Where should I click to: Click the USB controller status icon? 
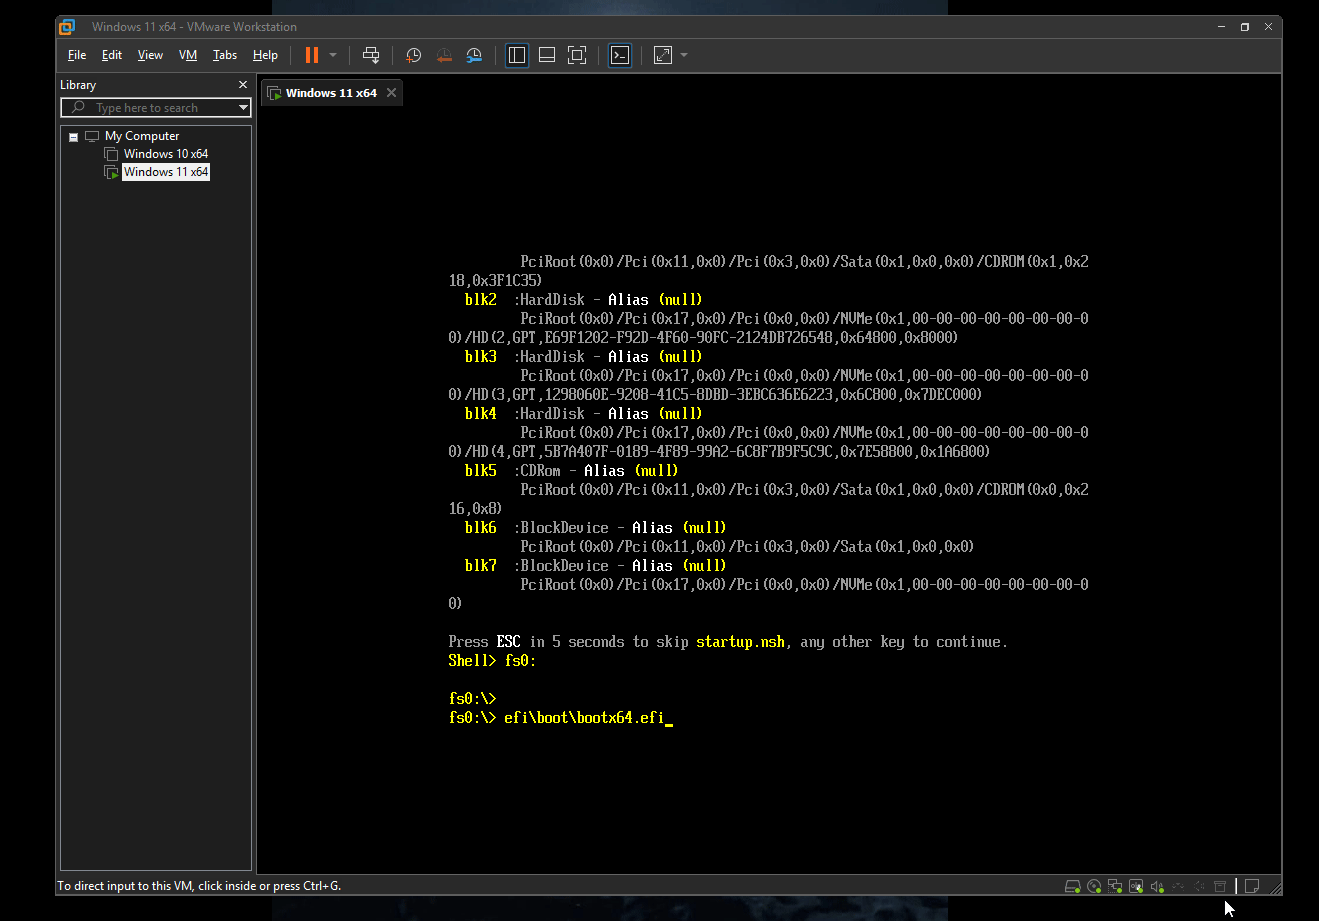click(x=1136, y=886)
